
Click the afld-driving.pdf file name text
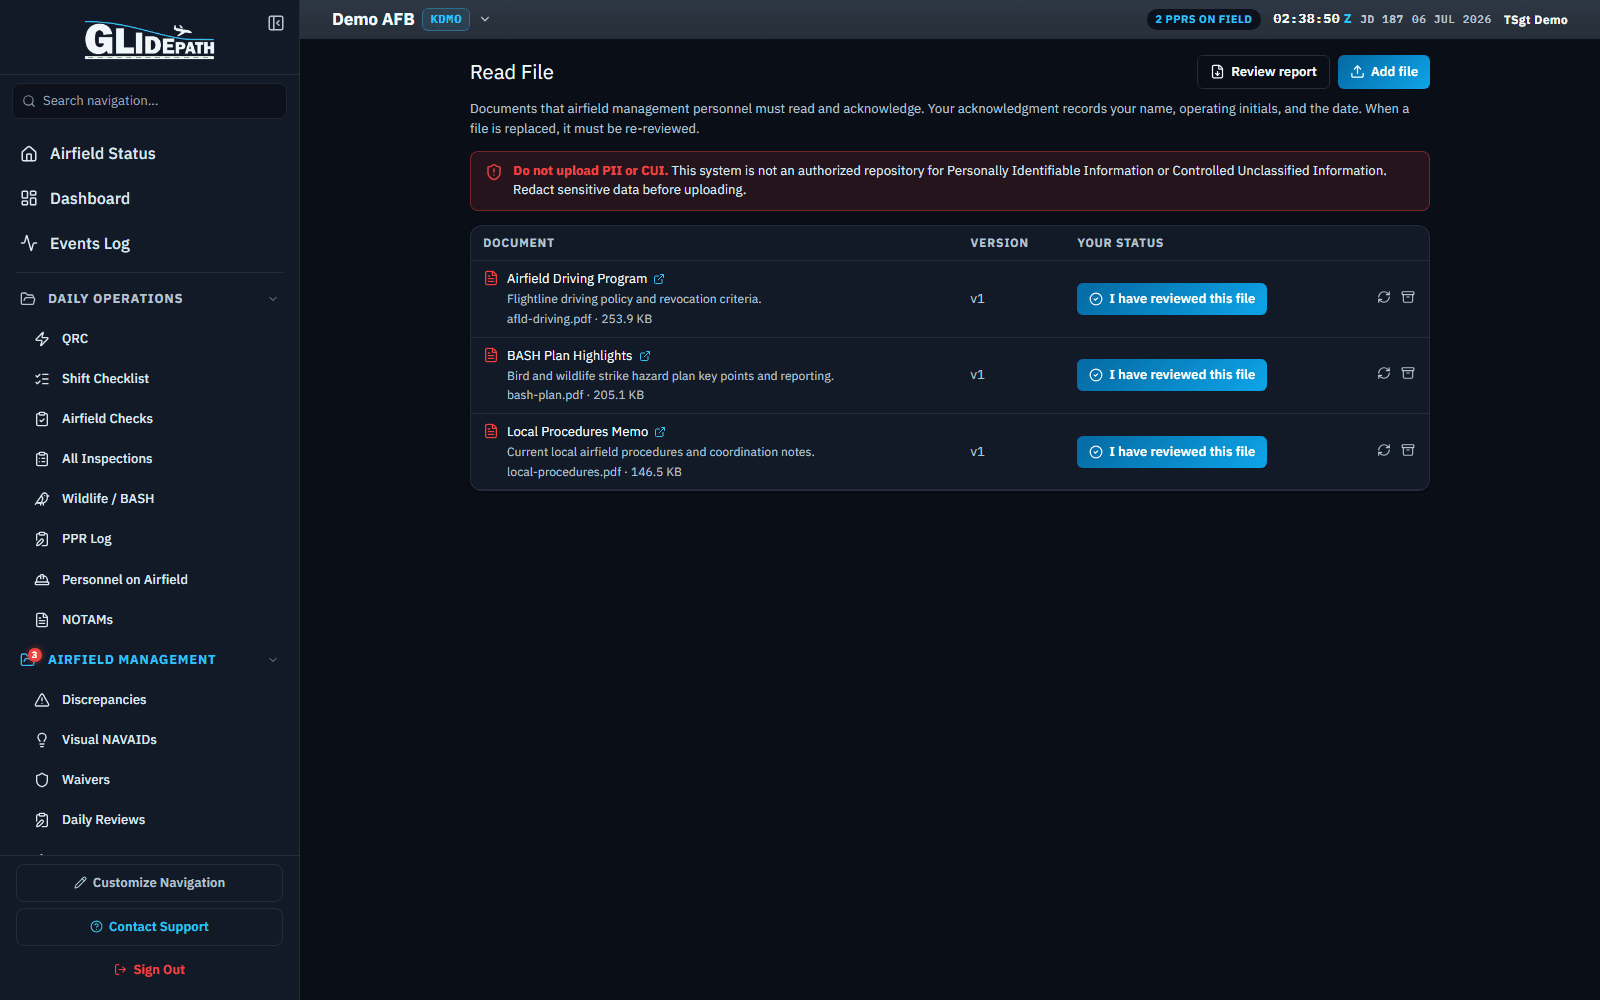[549, 319]
